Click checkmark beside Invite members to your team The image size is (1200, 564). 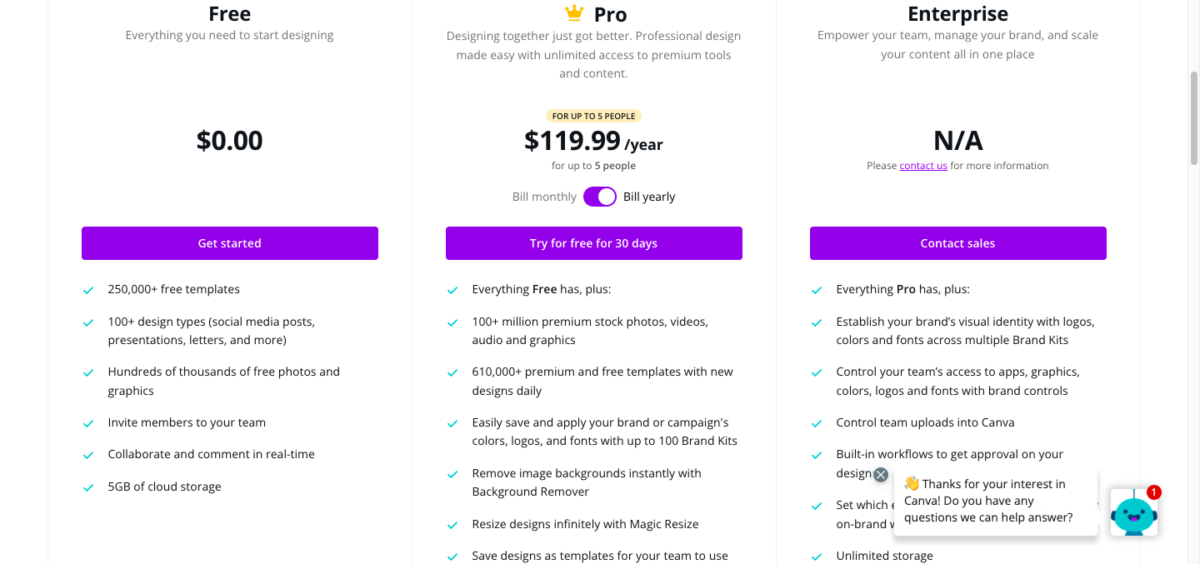[x=89, y=423]
